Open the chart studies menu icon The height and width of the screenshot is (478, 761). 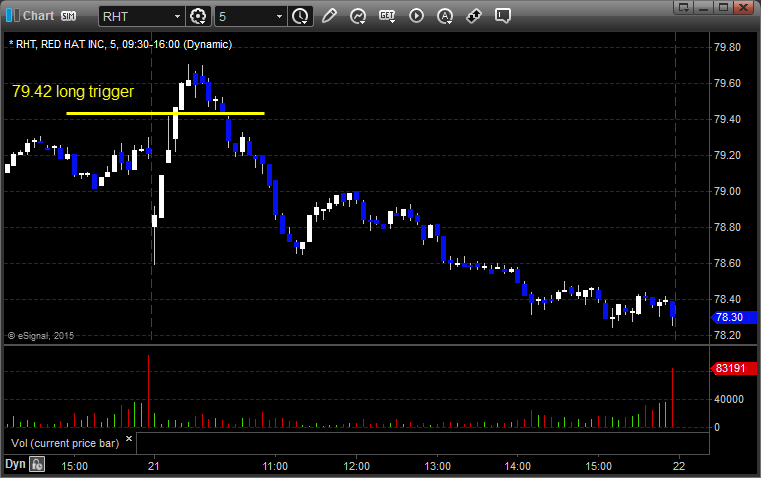[x=358, y=16]
